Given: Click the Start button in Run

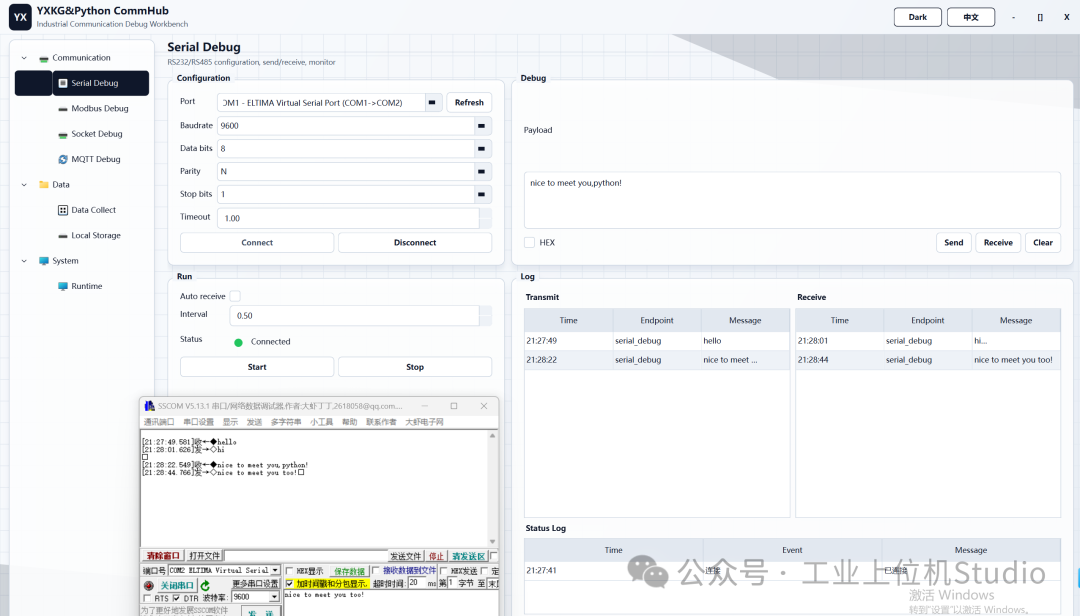Looking at the screenshot, I should point(257,367).
